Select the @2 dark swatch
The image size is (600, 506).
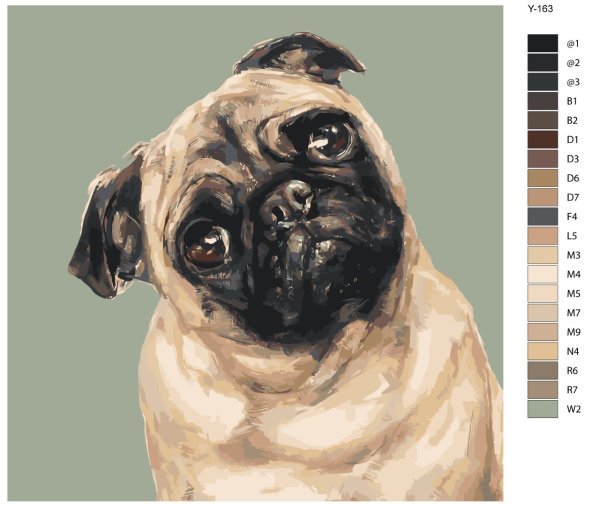[x=542, y=62]
